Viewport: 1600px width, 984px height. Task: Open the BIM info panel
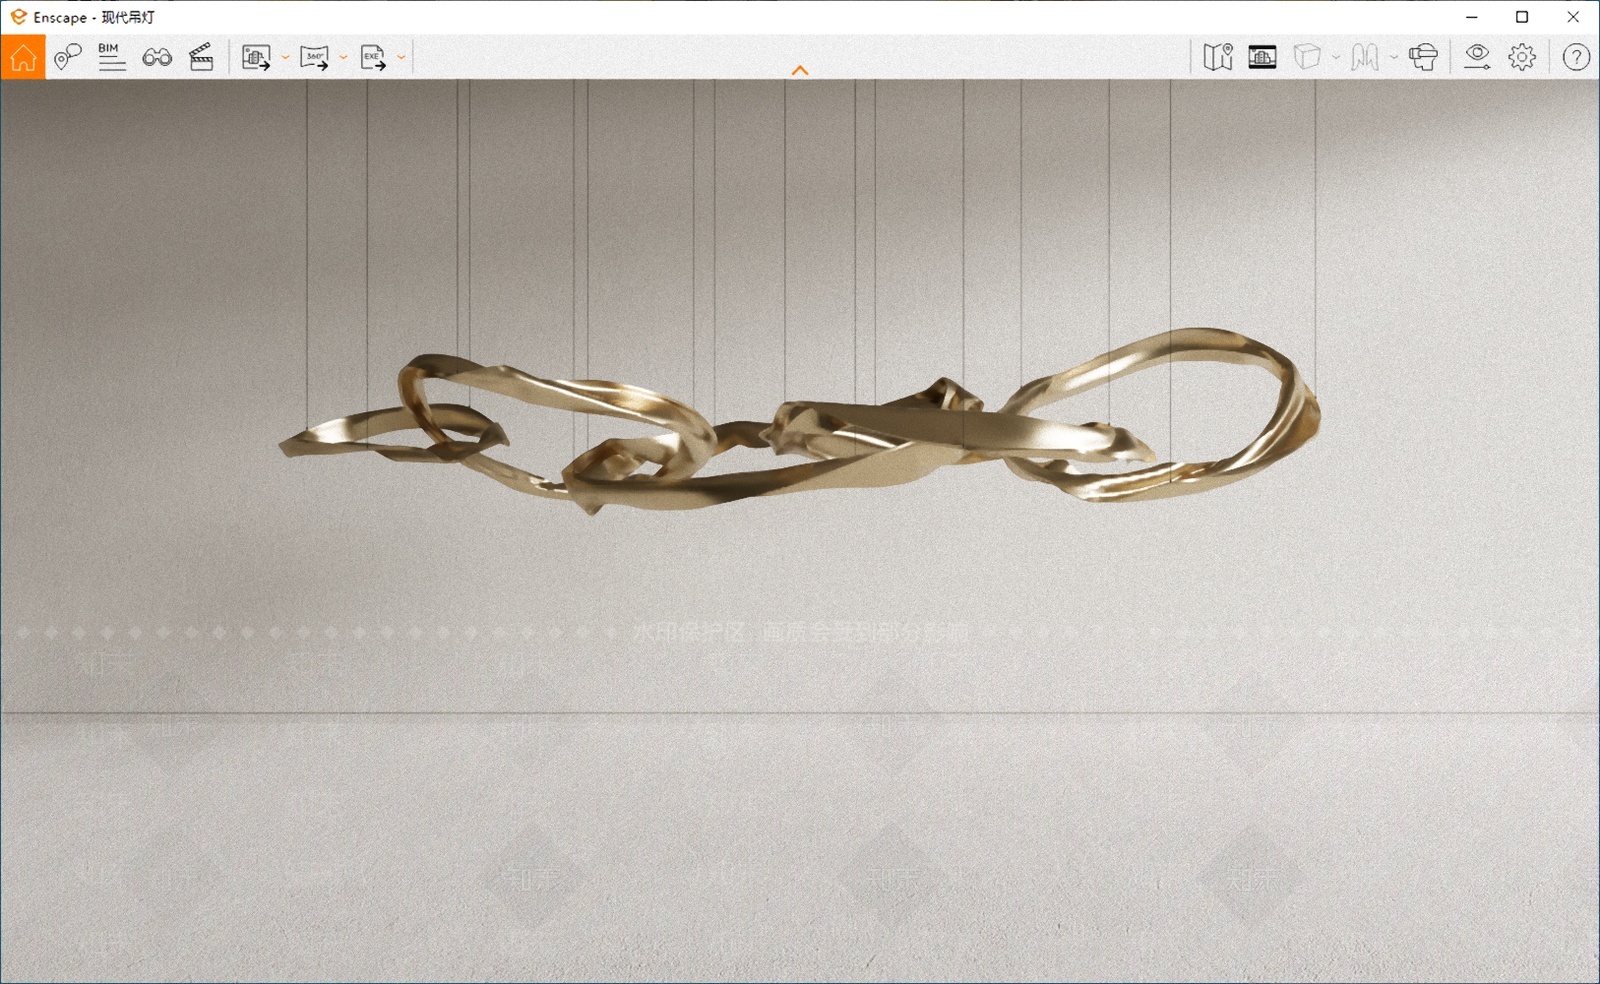point(112,57)
